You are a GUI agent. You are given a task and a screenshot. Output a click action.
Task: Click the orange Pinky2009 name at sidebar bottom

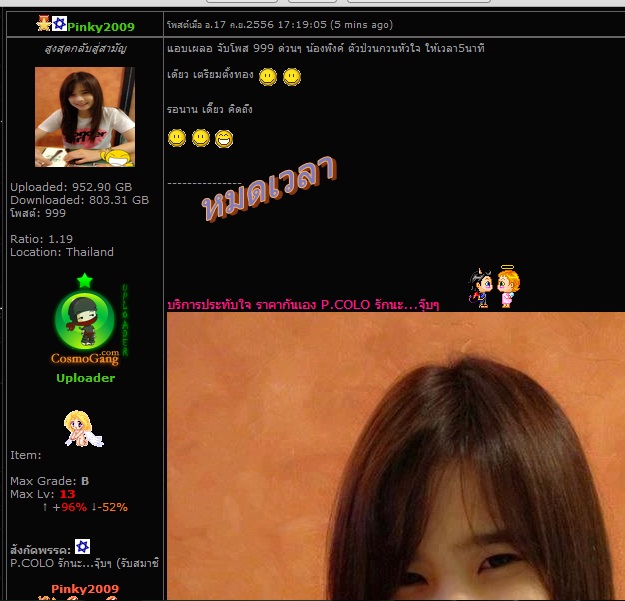pyautogui.click(x=85, y=589)
